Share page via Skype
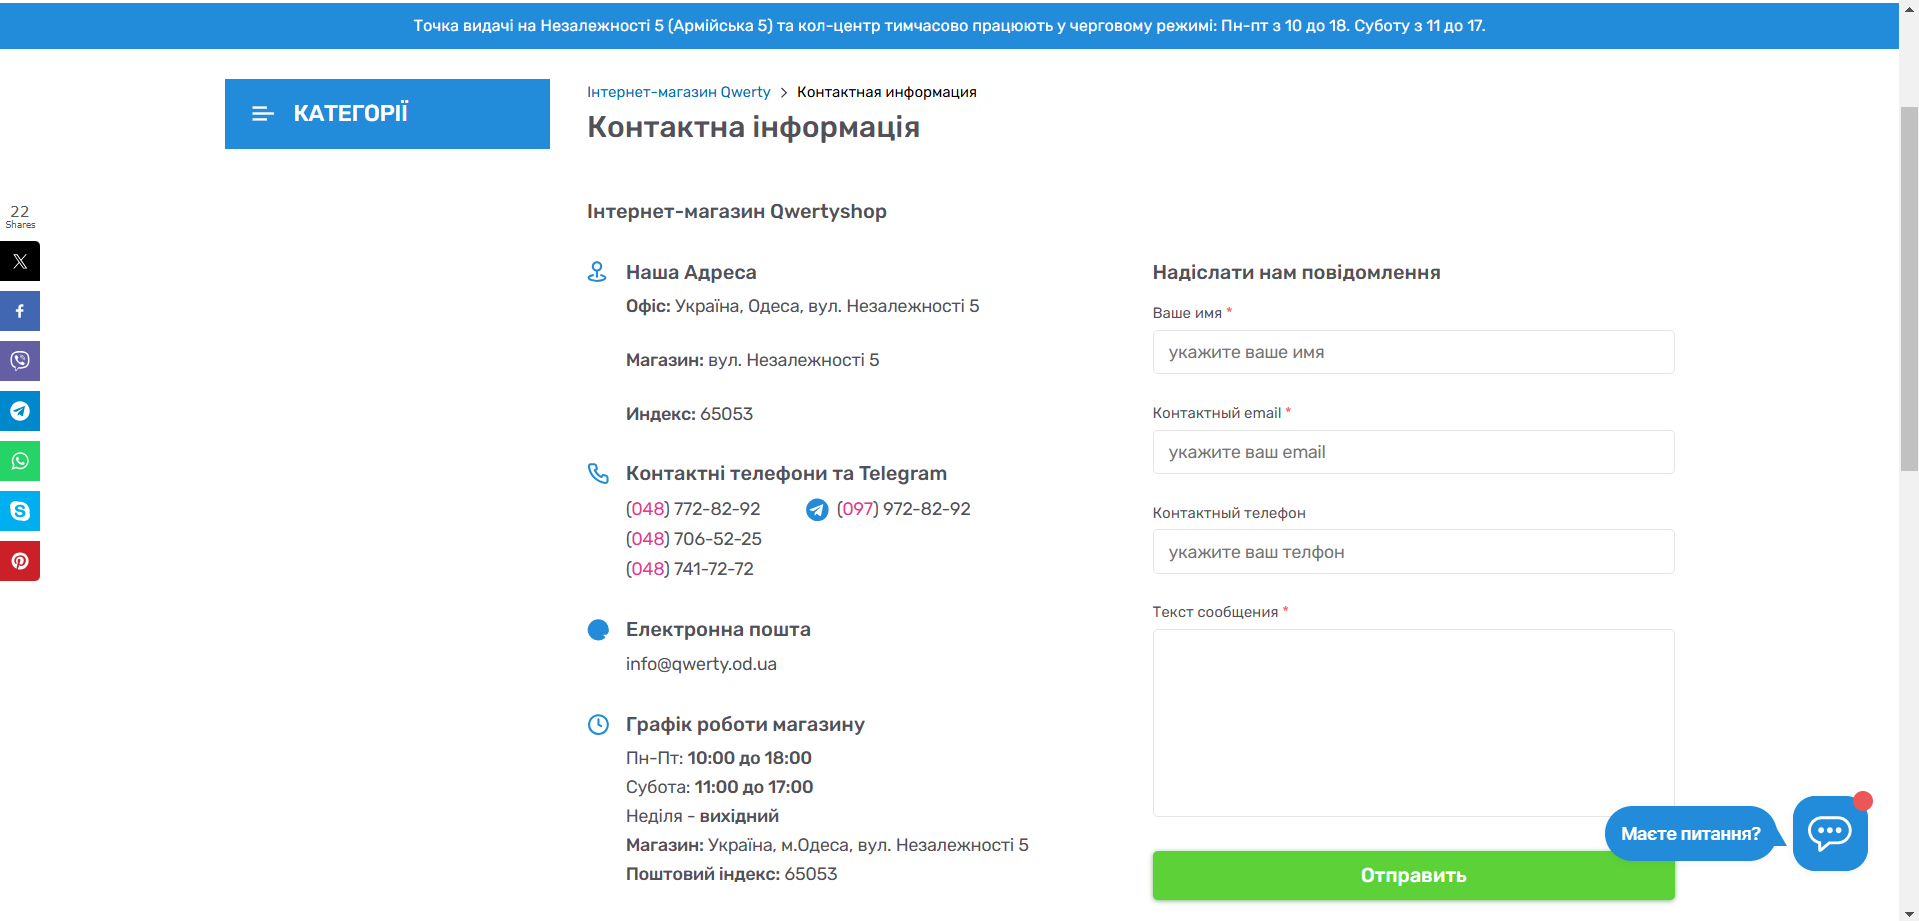Screen dimensions: 1919x921 20,511
